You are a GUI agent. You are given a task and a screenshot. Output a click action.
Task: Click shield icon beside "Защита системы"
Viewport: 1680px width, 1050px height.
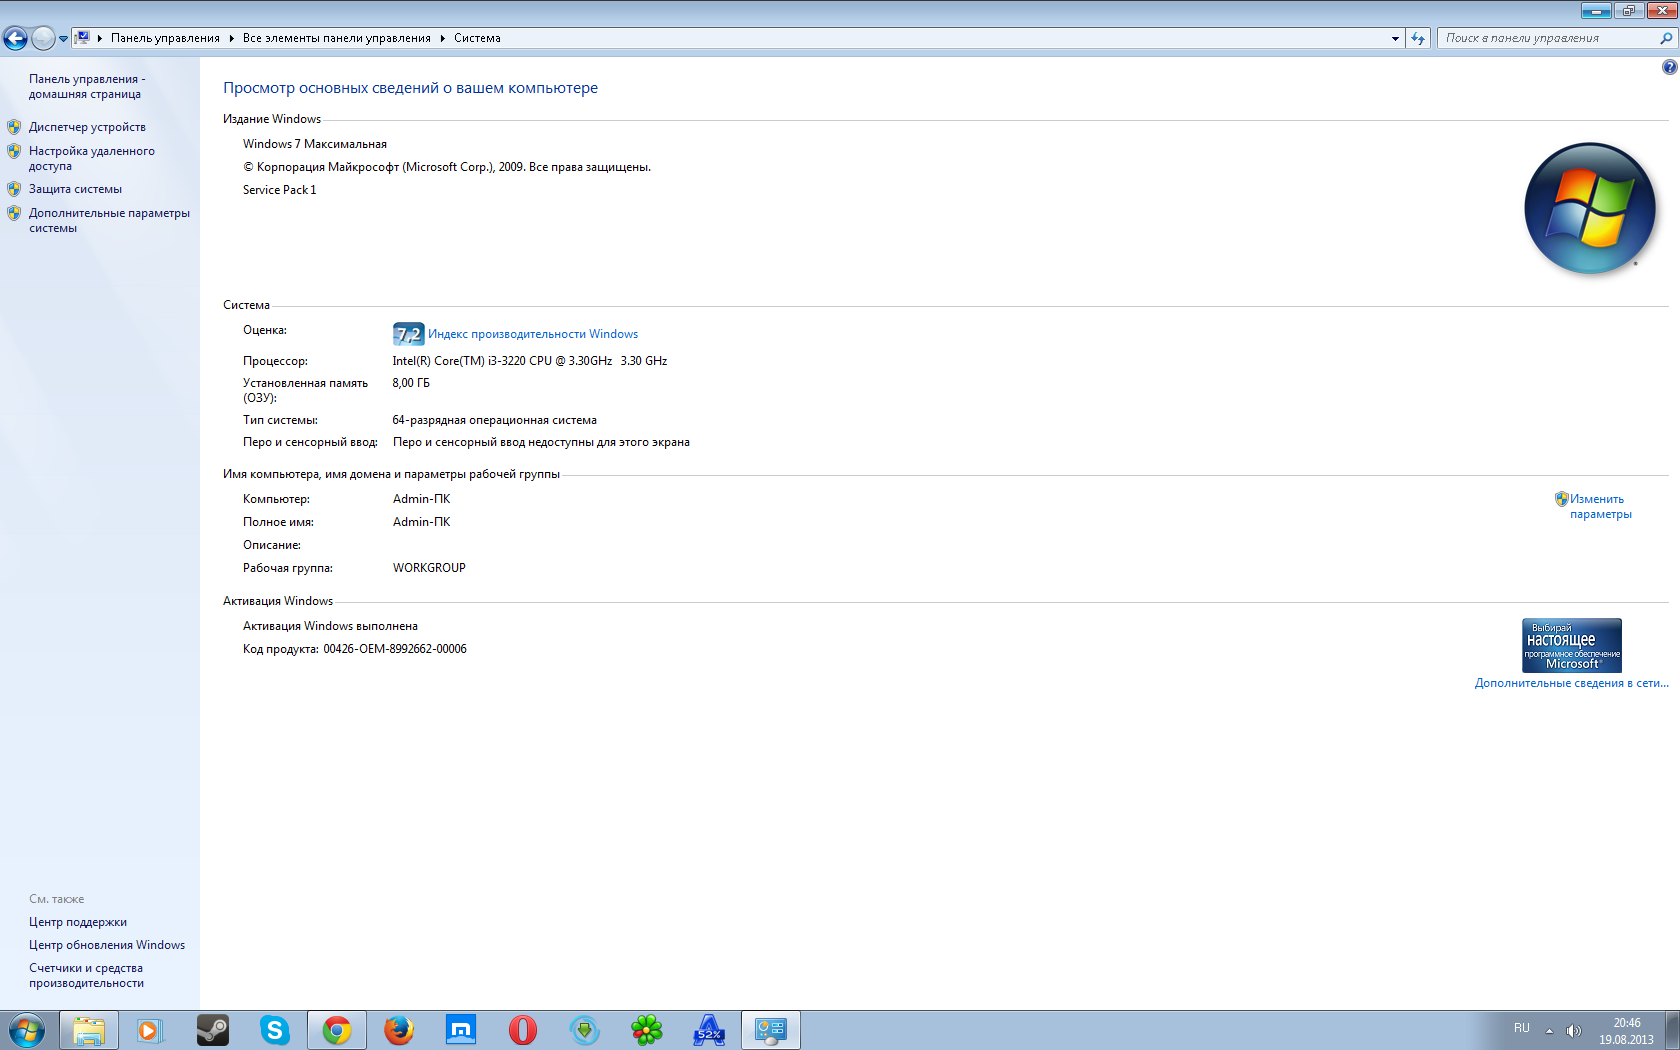click(14, 189)
